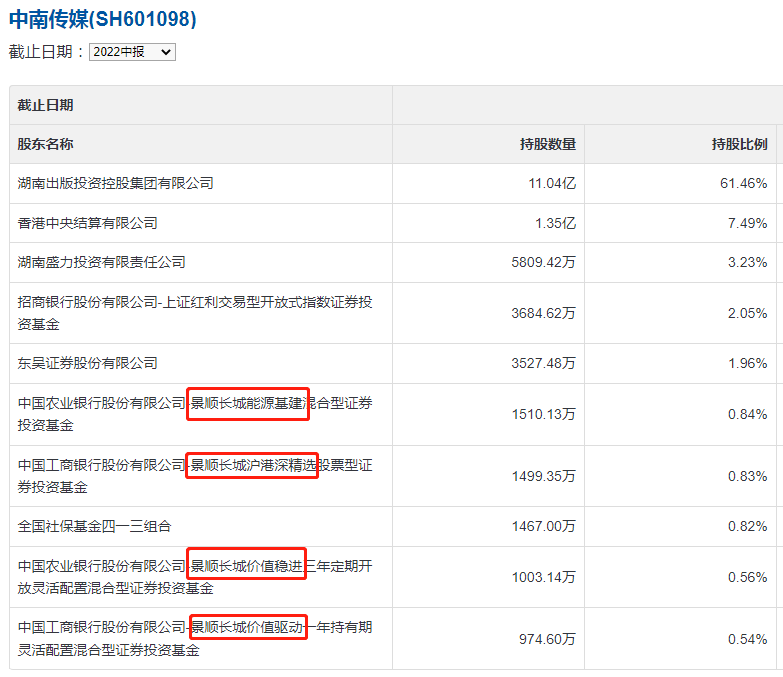Select the 景顺长城价值稳进 fund name
The image size is (783, 677).
click(x=246, y=564)
